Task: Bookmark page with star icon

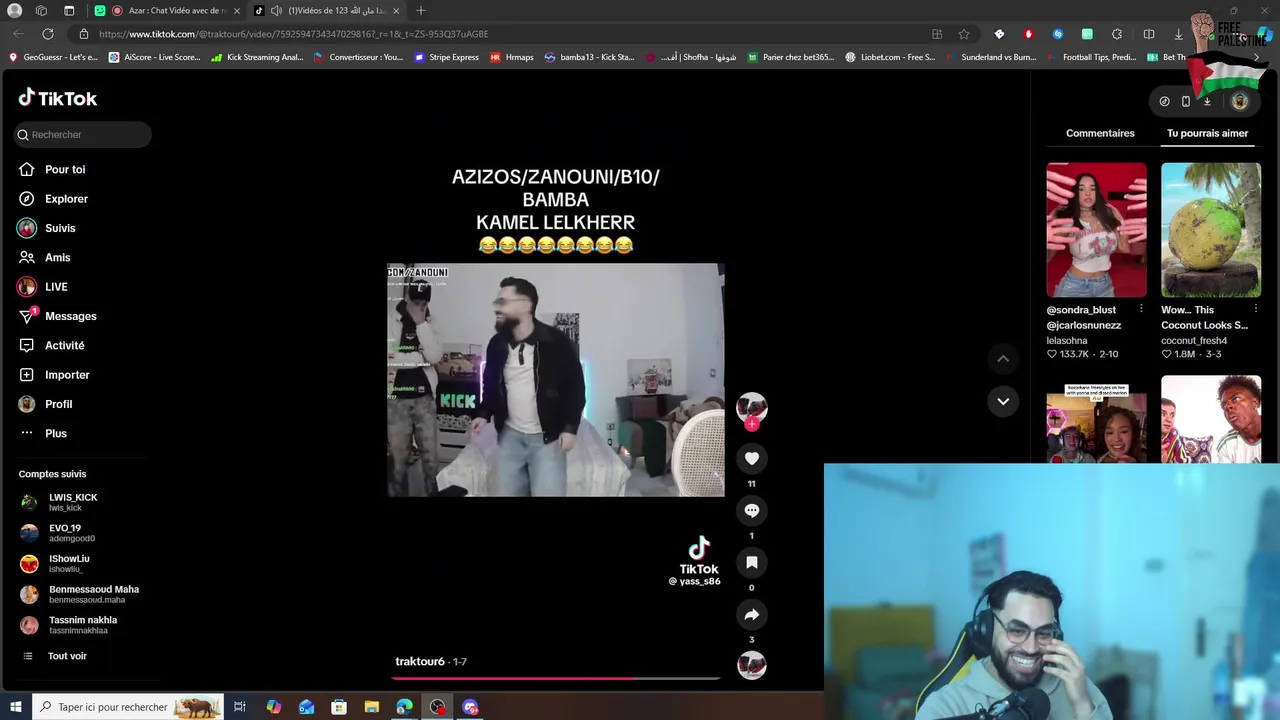Action: [963, 34]
